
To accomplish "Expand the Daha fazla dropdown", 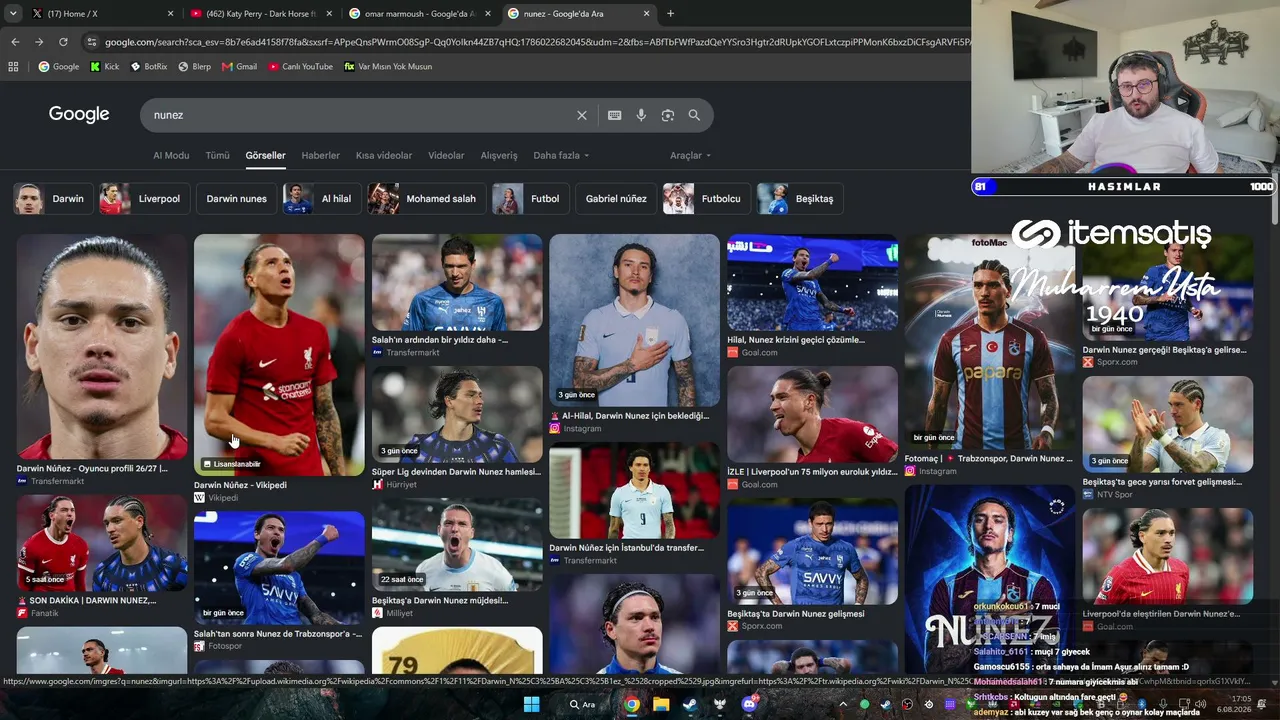I will tap(561, 156).
